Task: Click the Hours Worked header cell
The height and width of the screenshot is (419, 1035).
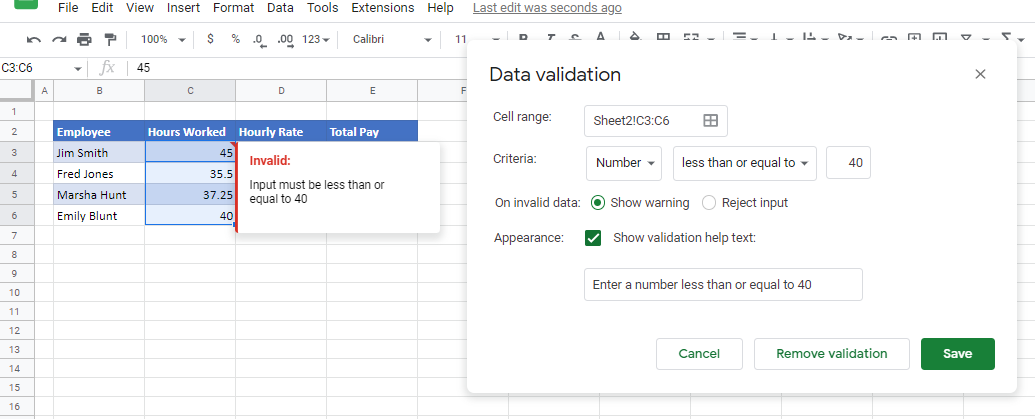Action: point(190,132)
